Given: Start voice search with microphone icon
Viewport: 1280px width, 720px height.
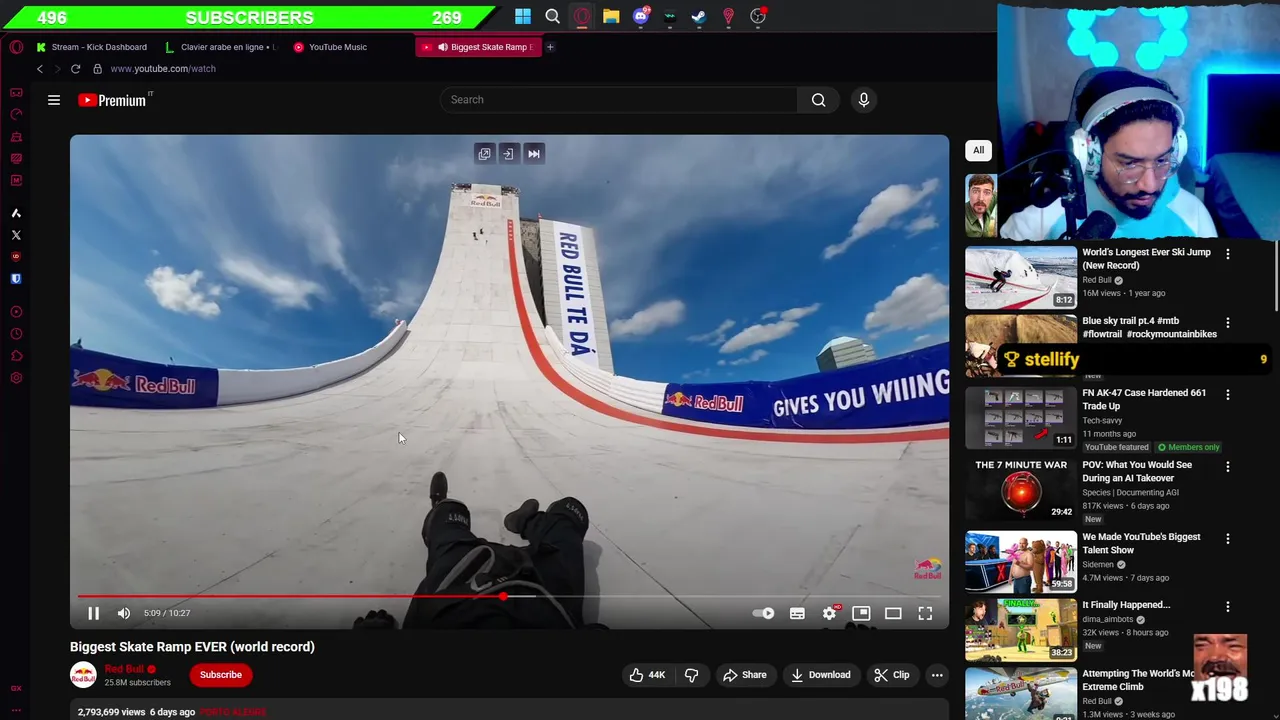Looking at the screenshot, I should pyautogui.click(x=864, y=100).
